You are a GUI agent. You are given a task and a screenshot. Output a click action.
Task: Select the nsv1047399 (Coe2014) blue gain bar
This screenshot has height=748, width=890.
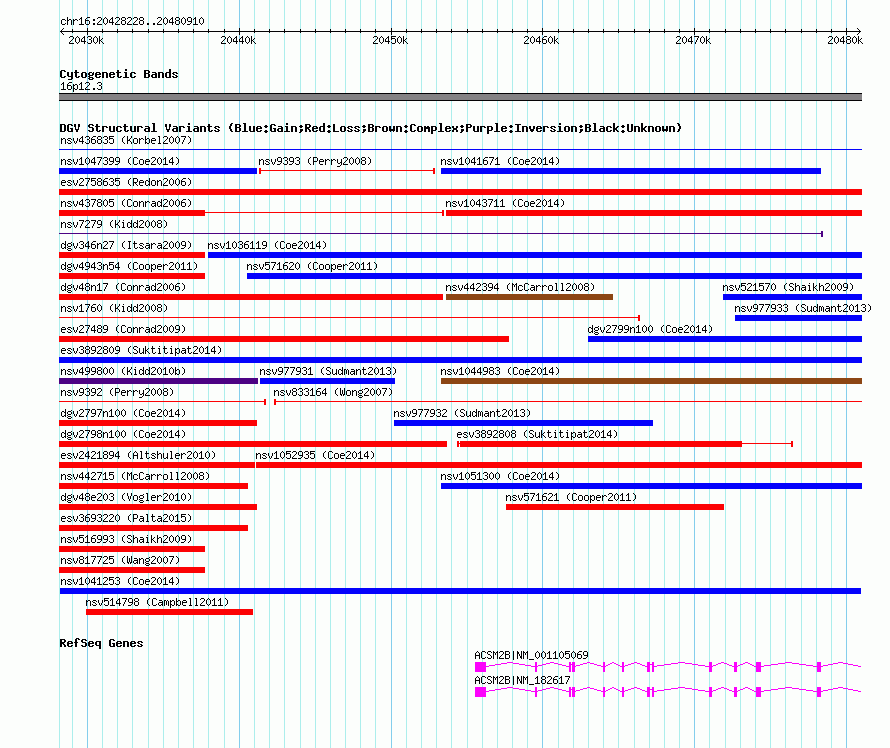(x=158, y=171)
